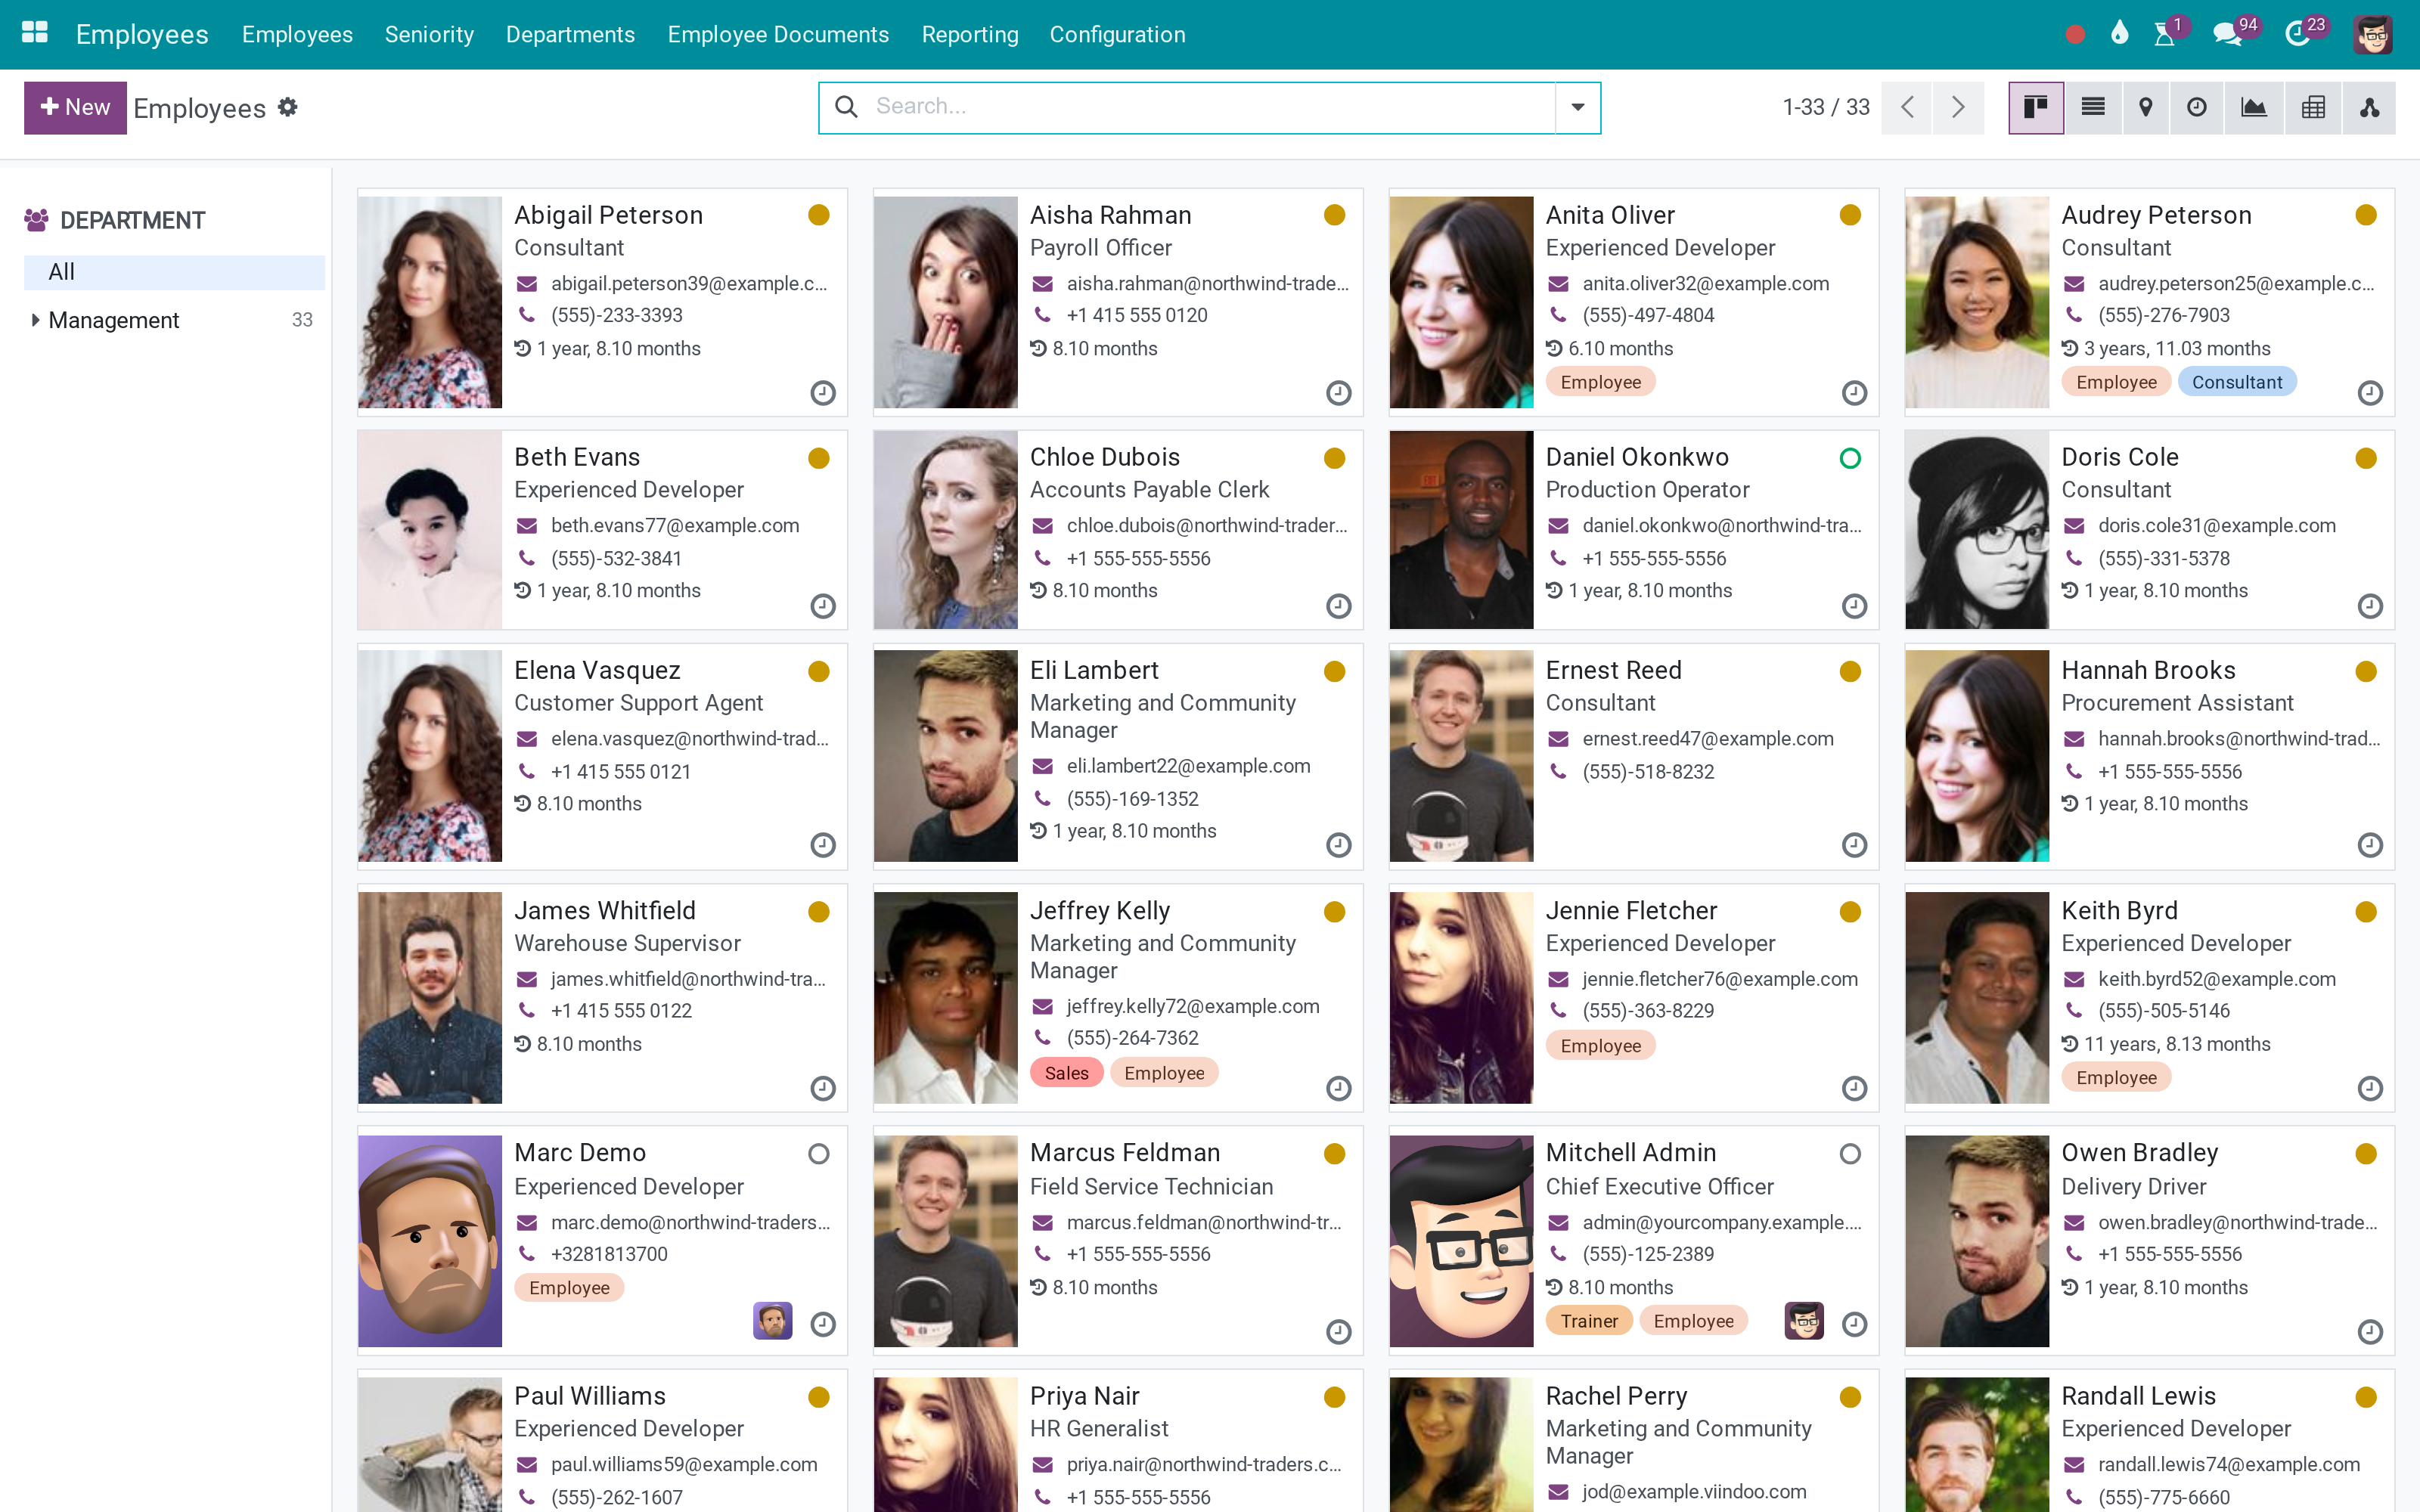Switch to Kanban view
This screenshot has width=2420, height=1512.
[x=2036, y=107]
